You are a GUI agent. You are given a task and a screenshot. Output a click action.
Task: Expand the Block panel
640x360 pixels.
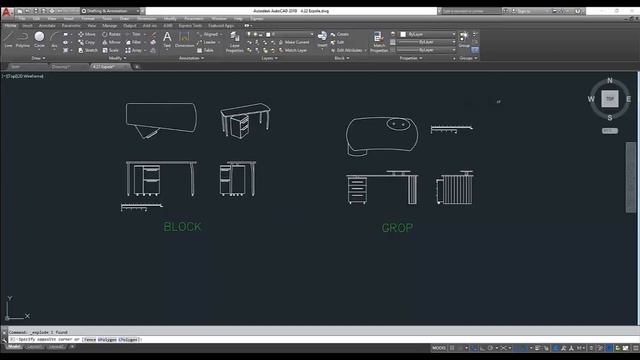click(x=342, y=58)
